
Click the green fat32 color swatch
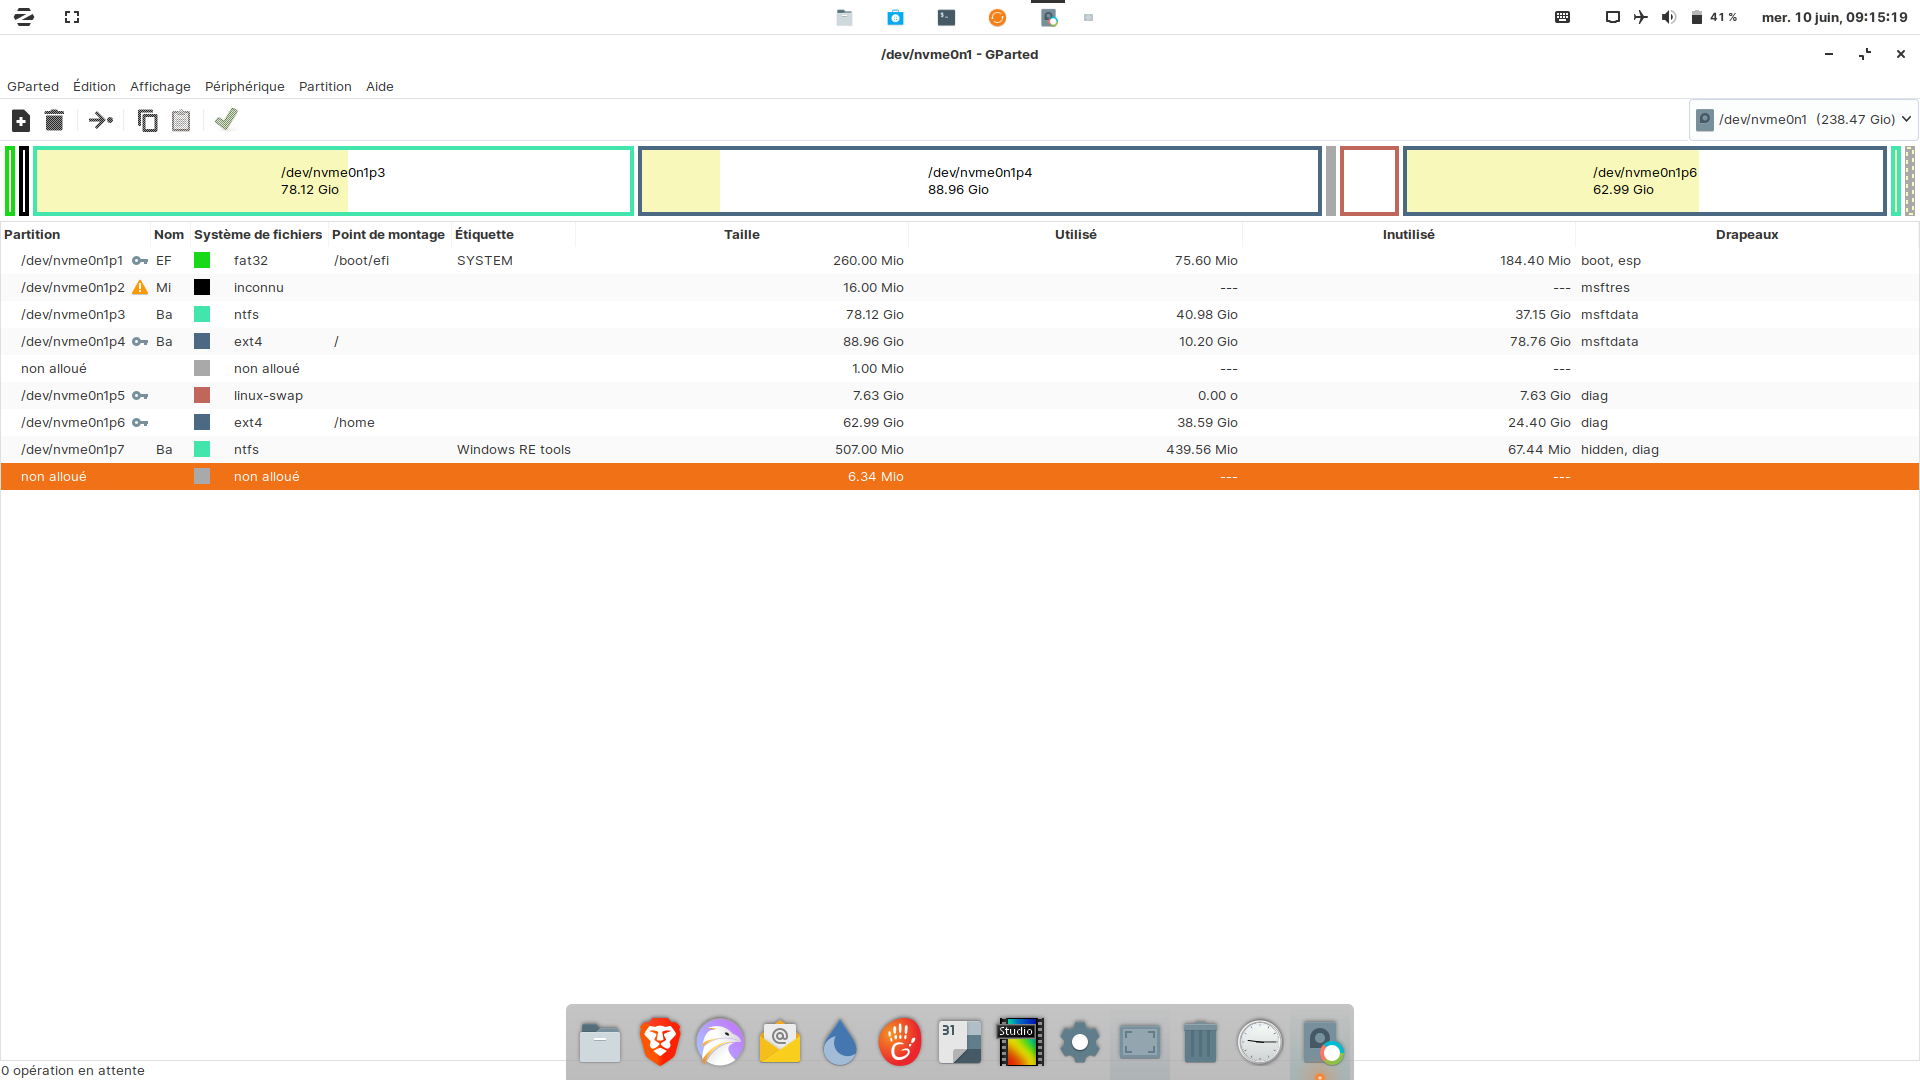point(202,261)
